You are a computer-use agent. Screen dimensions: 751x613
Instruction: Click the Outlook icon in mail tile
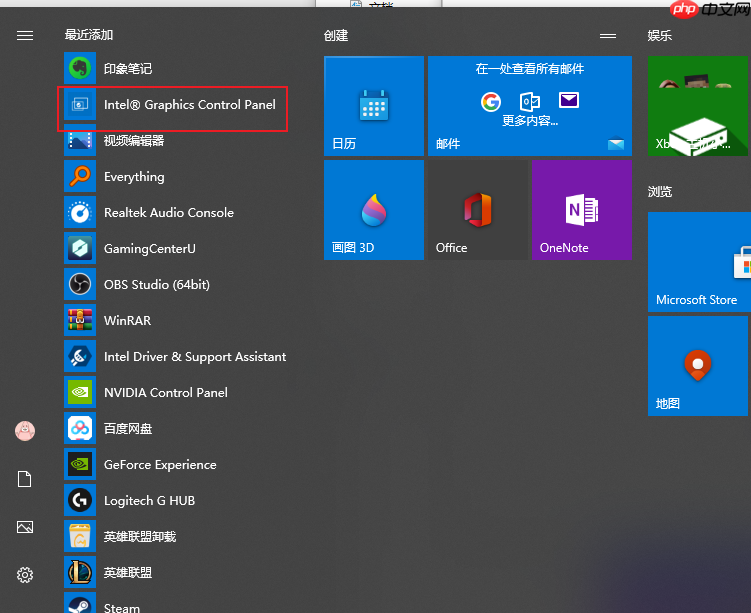pyautogui.click(x=530, y=101)
